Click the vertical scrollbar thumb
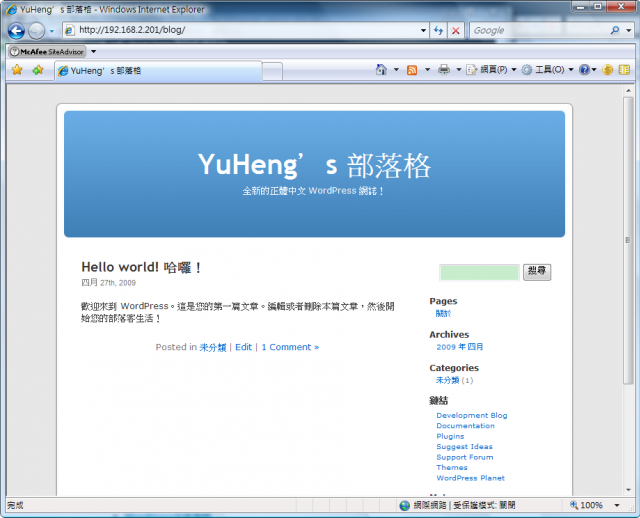 pos(628,240)
